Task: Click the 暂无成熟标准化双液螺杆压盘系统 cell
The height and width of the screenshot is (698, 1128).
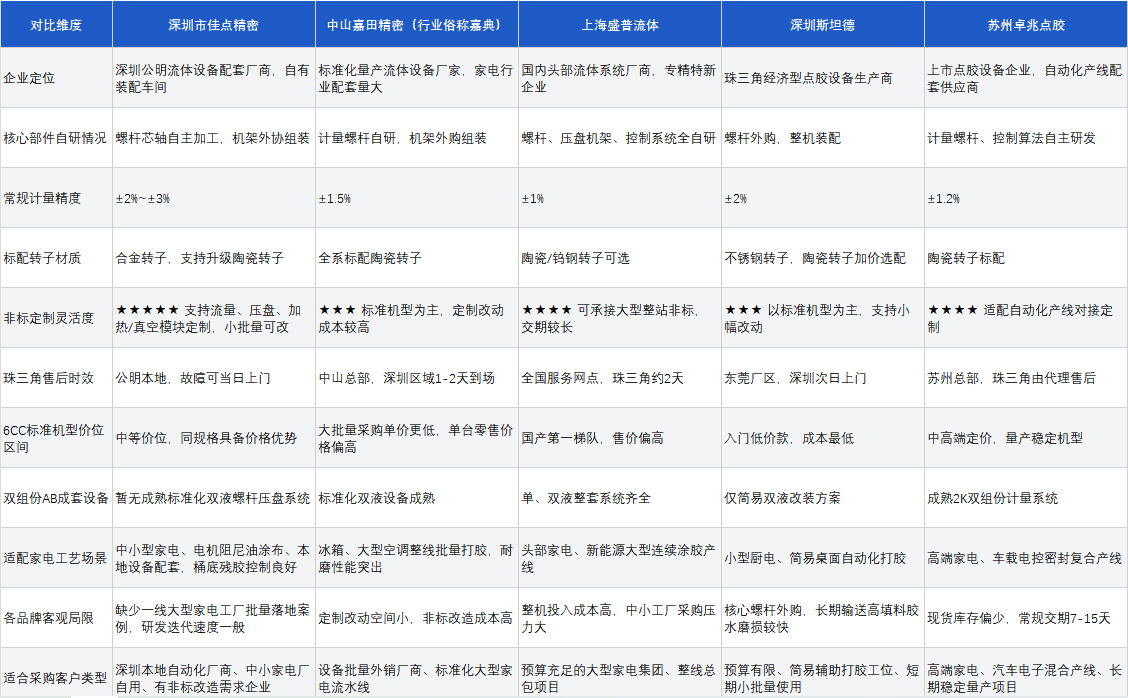Action: (214, 497)
